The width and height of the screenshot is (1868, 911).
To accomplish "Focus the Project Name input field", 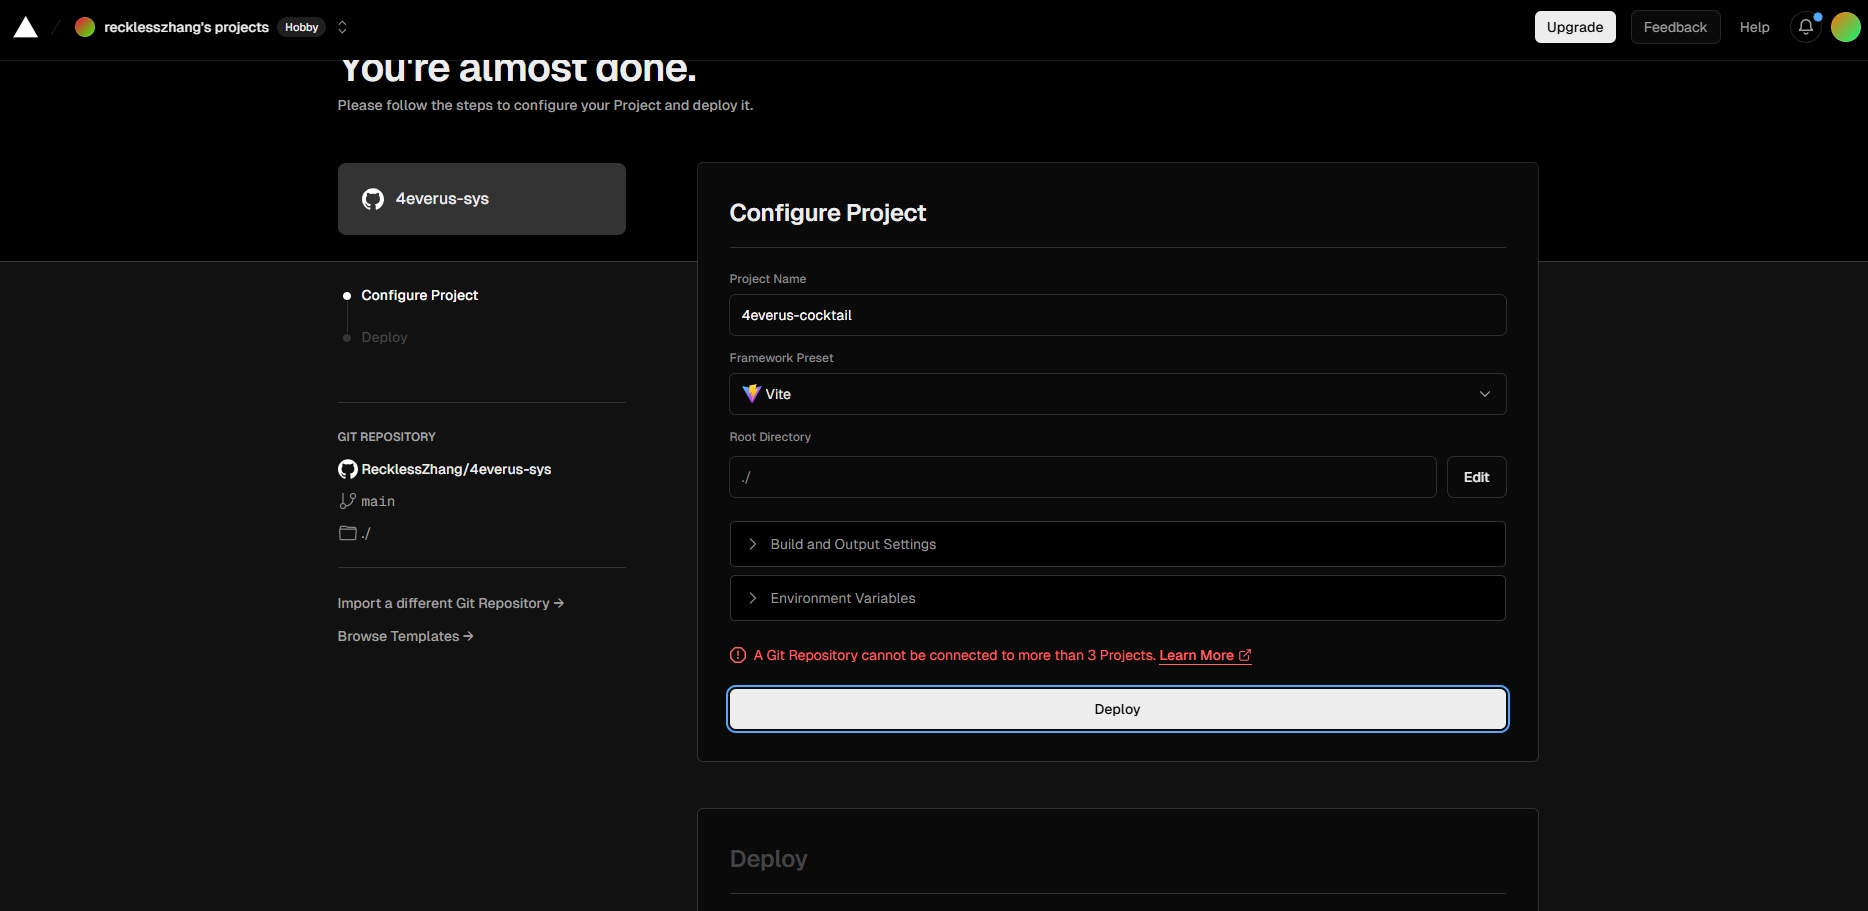I will pos(1117,315).
